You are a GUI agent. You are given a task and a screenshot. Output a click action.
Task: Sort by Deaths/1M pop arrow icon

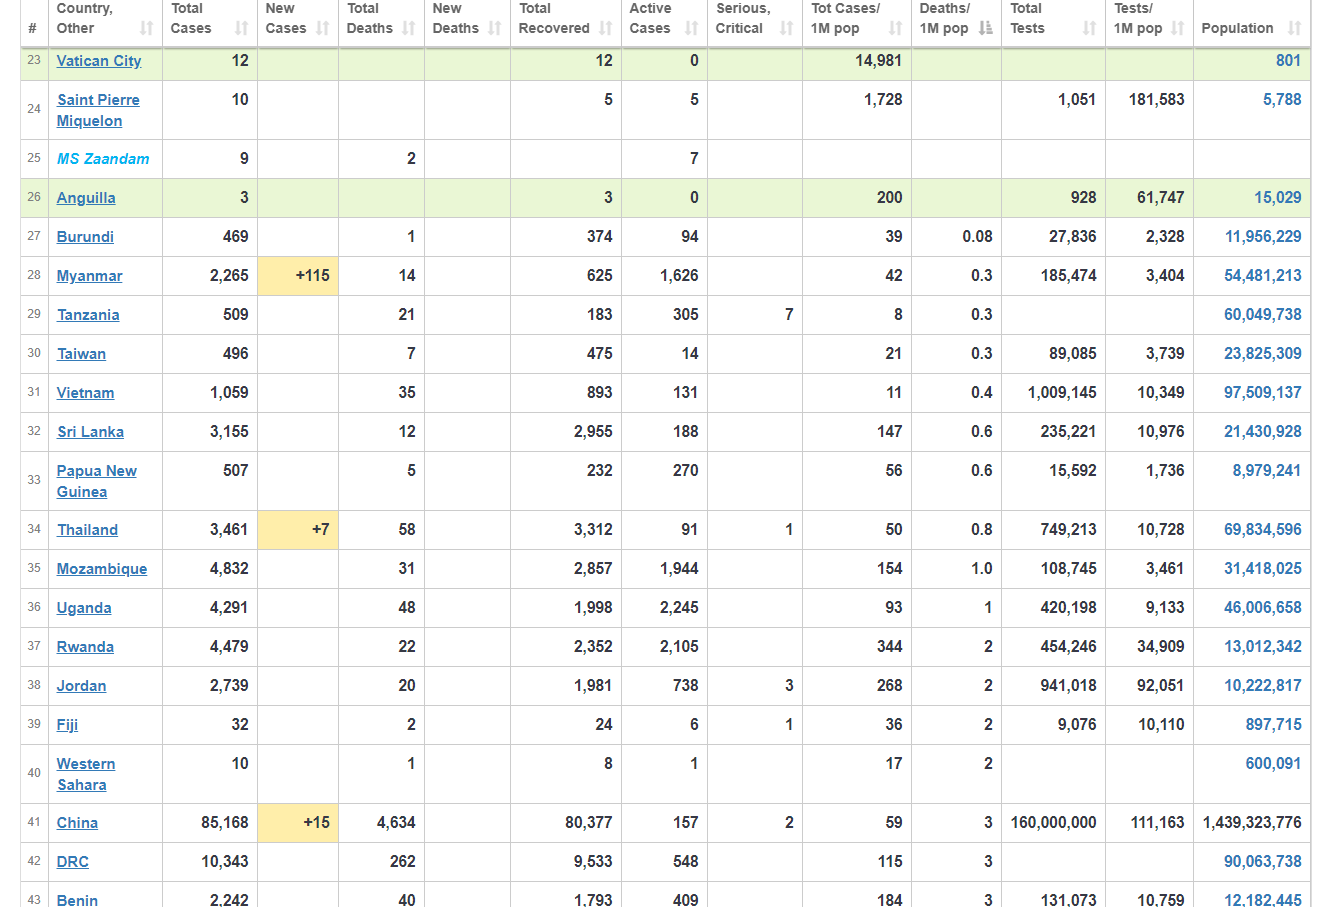(986, 28)
